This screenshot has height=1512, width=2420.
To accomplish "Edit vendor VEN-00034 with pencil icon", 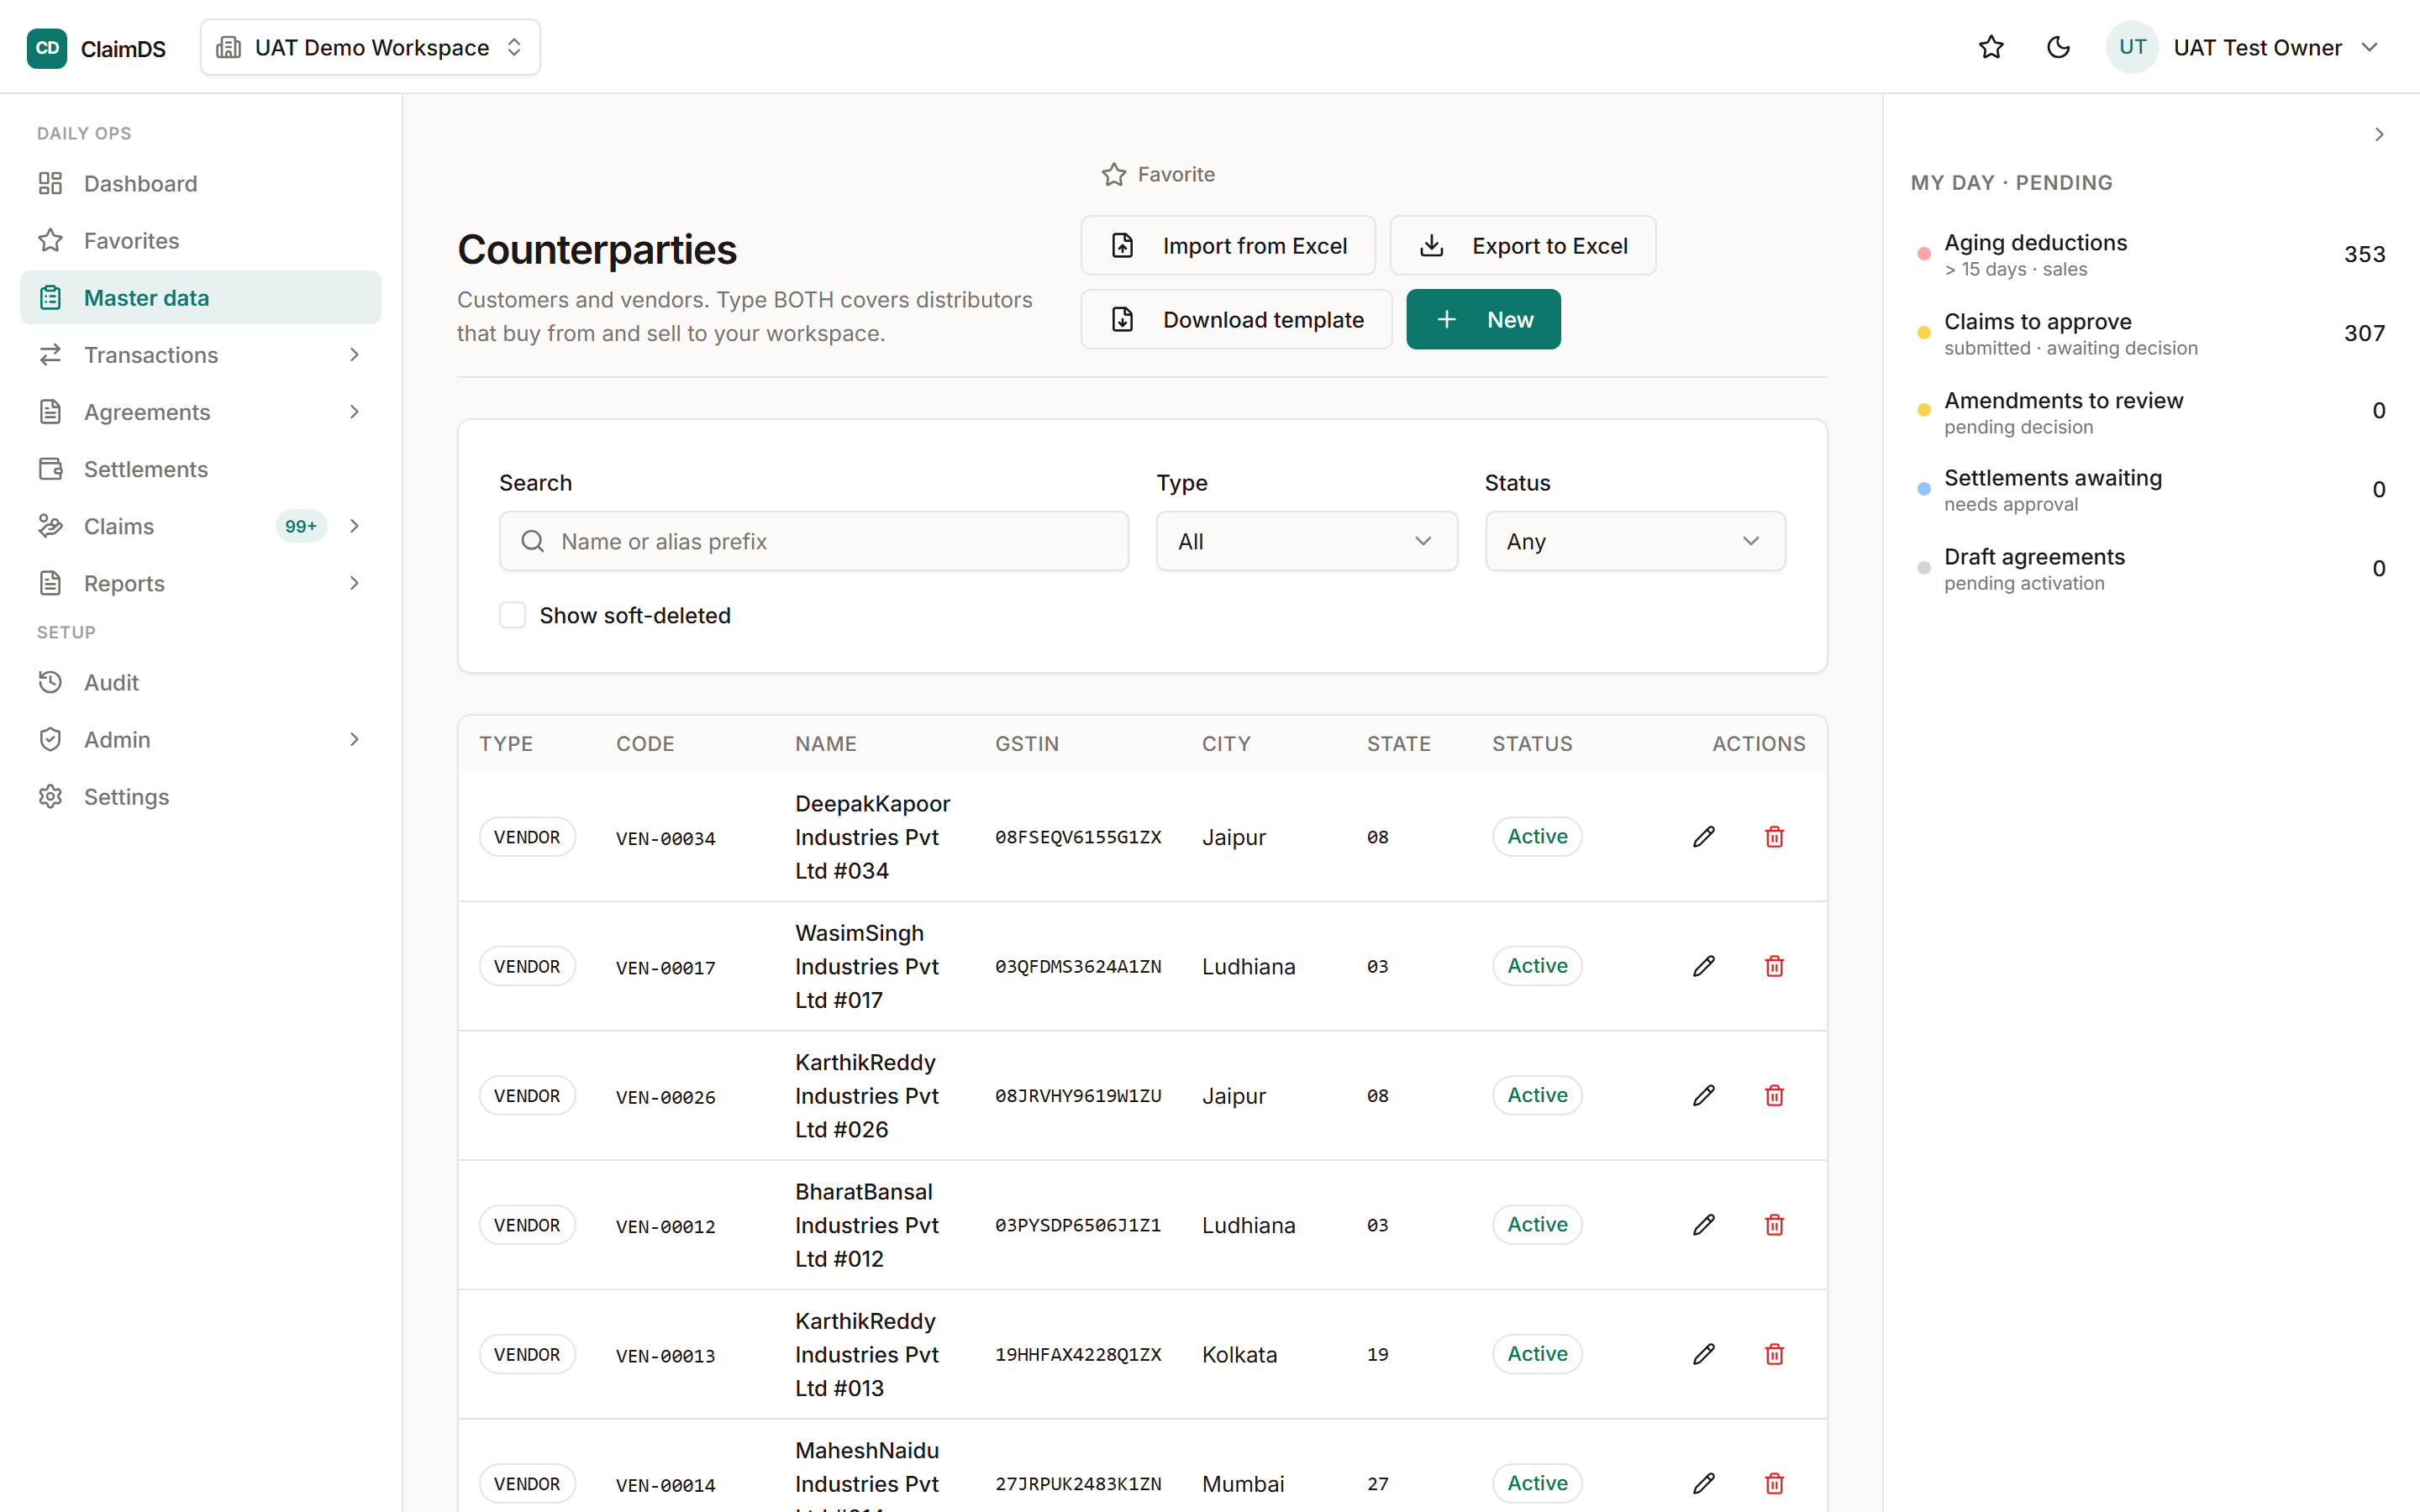I will click(x=1704, y=837).
